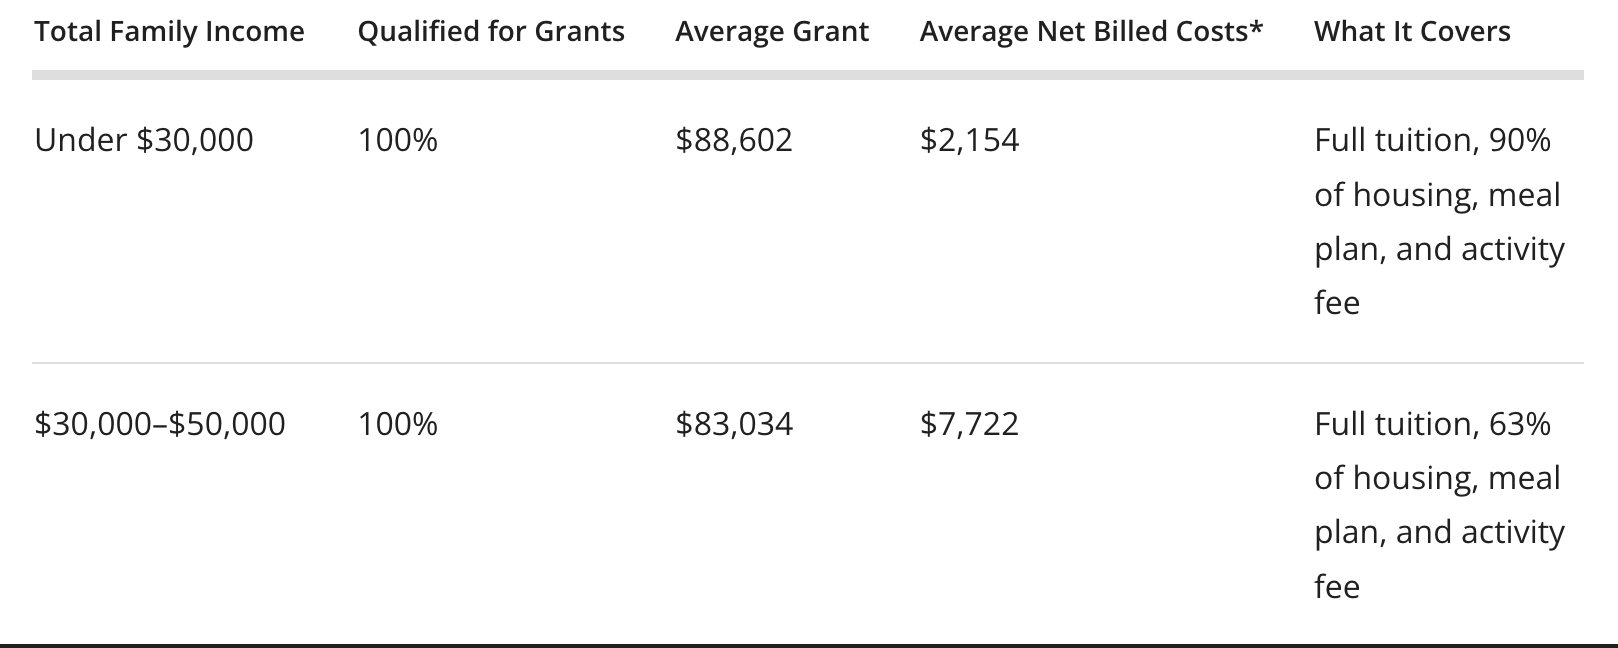The image size is (1618, 648).
Task: Click 100% in the $30,000–$50,000 row
Action: tap(398, 424)
